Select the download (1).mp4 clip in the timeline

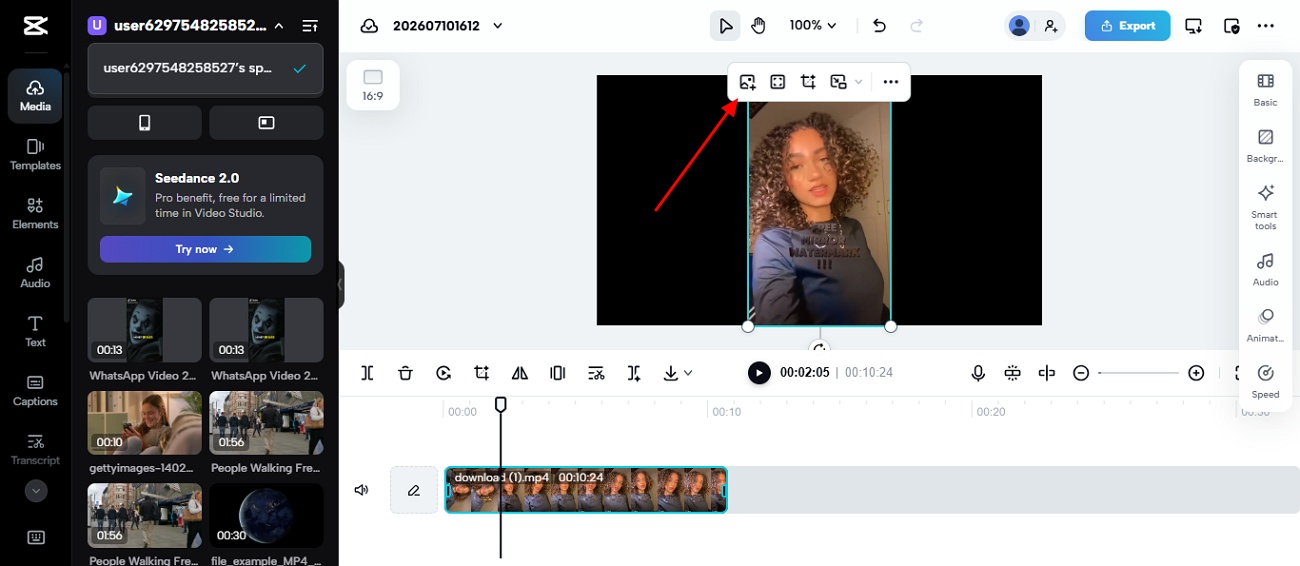[x=586, y=490]
